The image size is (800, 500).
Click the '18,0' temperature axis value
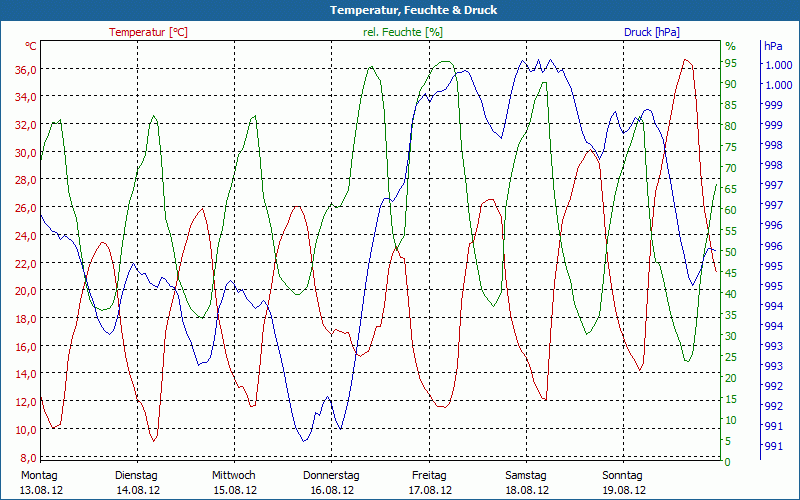pyautogui.click(x=26, y=319)
